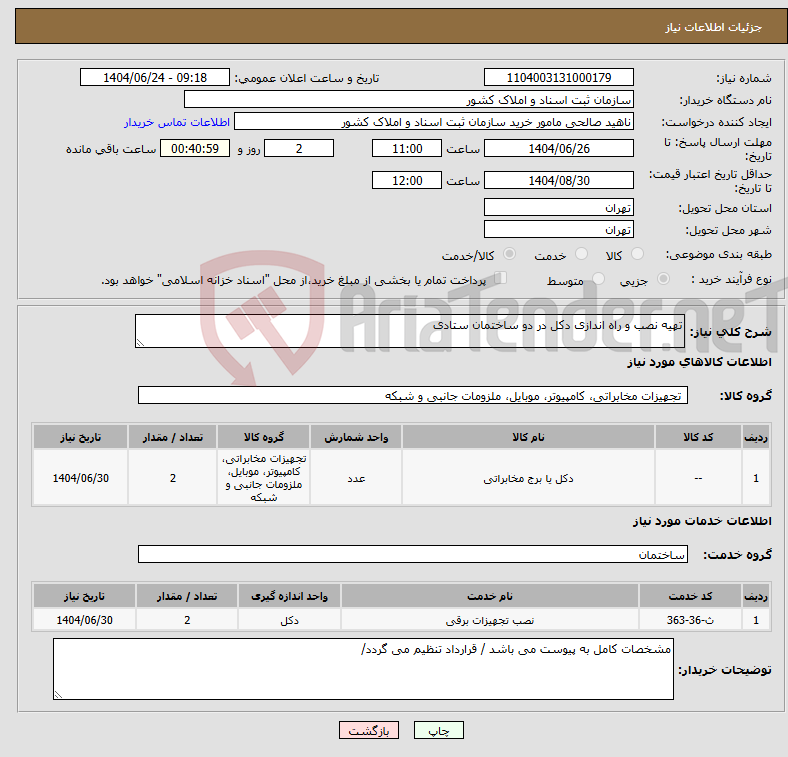The image size is (788, 757).
Task: Click the deadline time field 11:00
Action: (x=407, y=148)
